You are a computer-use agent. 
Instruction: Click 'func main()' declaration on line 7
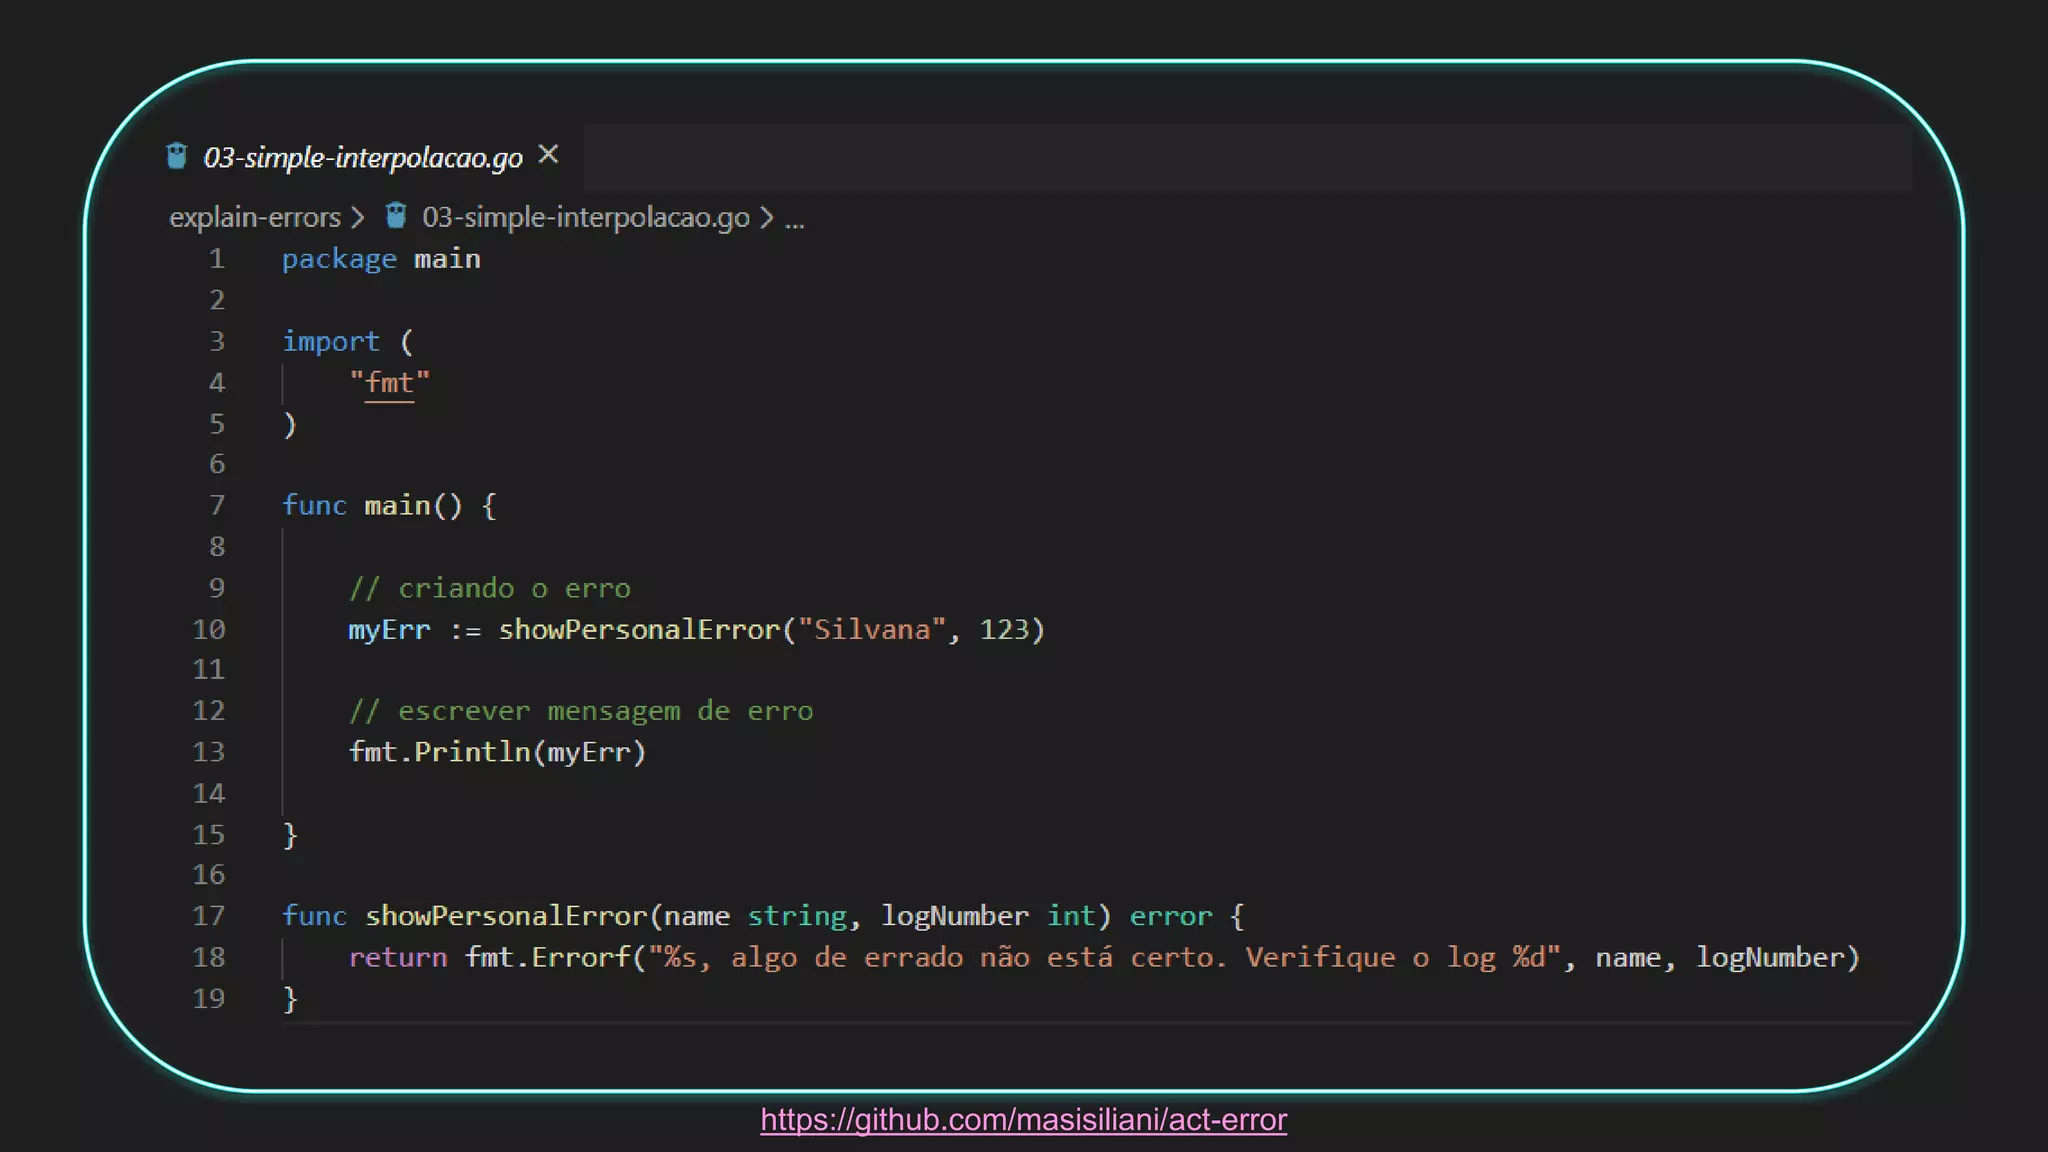pos(372,506)
